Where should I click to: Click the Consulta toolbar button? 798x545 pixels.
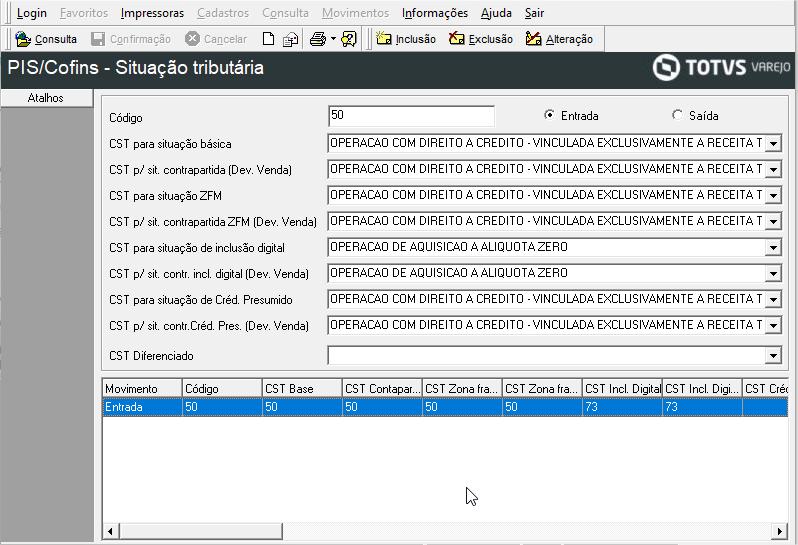click(46, 39)
